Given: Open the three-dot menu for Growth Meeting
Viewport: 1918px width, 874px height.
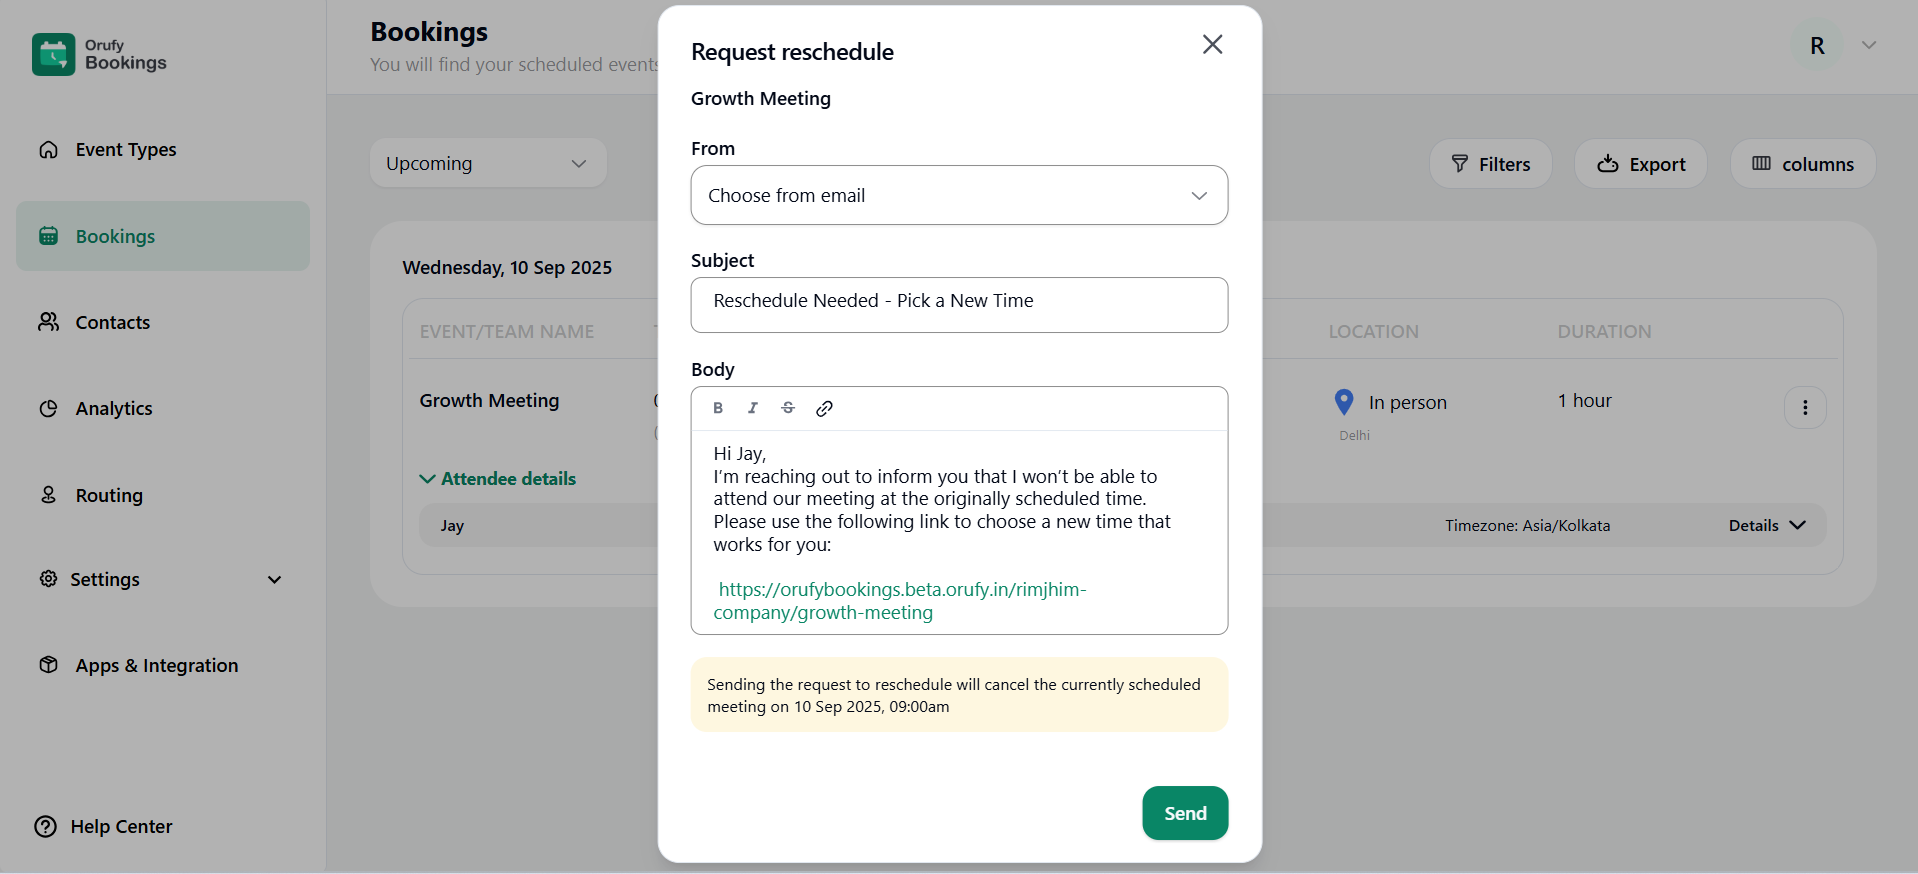Looking at the screenshot, I should click(x=1804, y=408).
